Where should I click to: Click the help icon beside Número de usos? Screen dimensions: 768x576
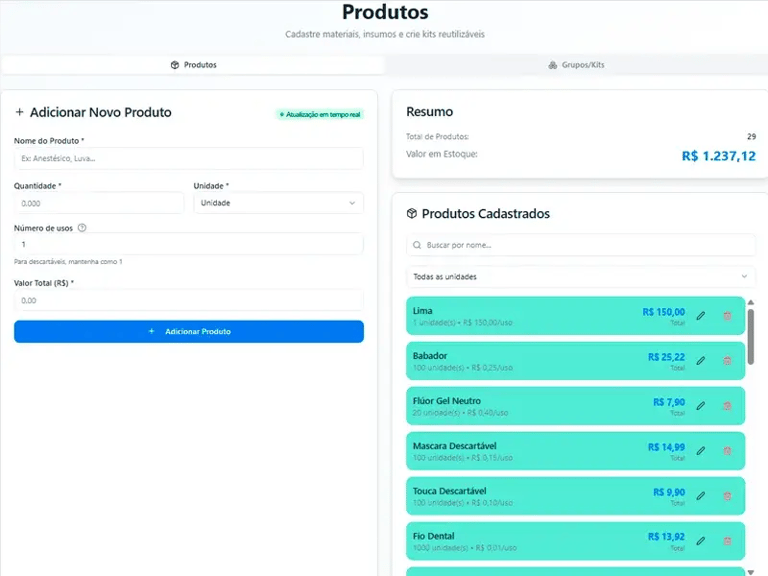point(82,228)
